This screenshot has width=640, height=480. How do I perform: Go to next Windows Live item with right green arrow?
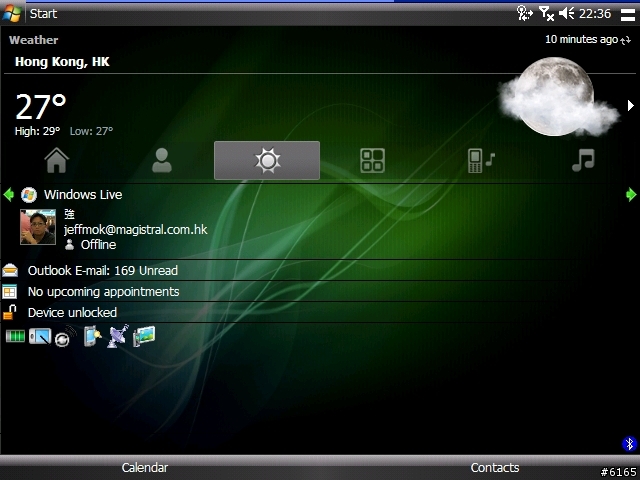(x=631, y=194)
